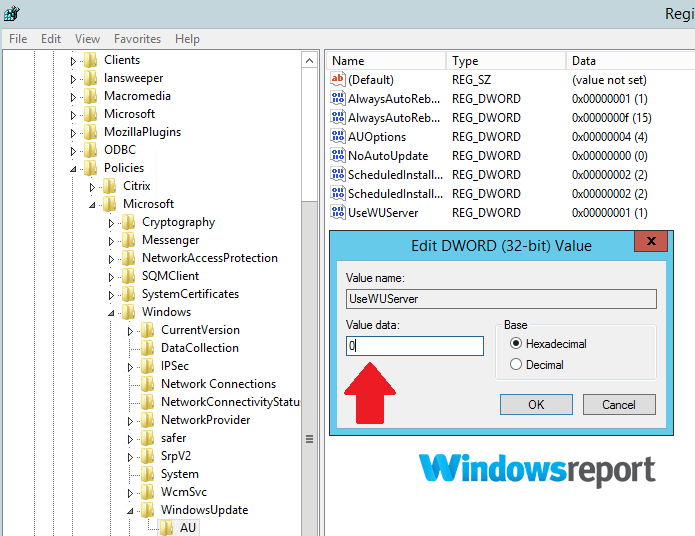Click the AU folder icon
The image size is (695, 536).
point(167,528)
